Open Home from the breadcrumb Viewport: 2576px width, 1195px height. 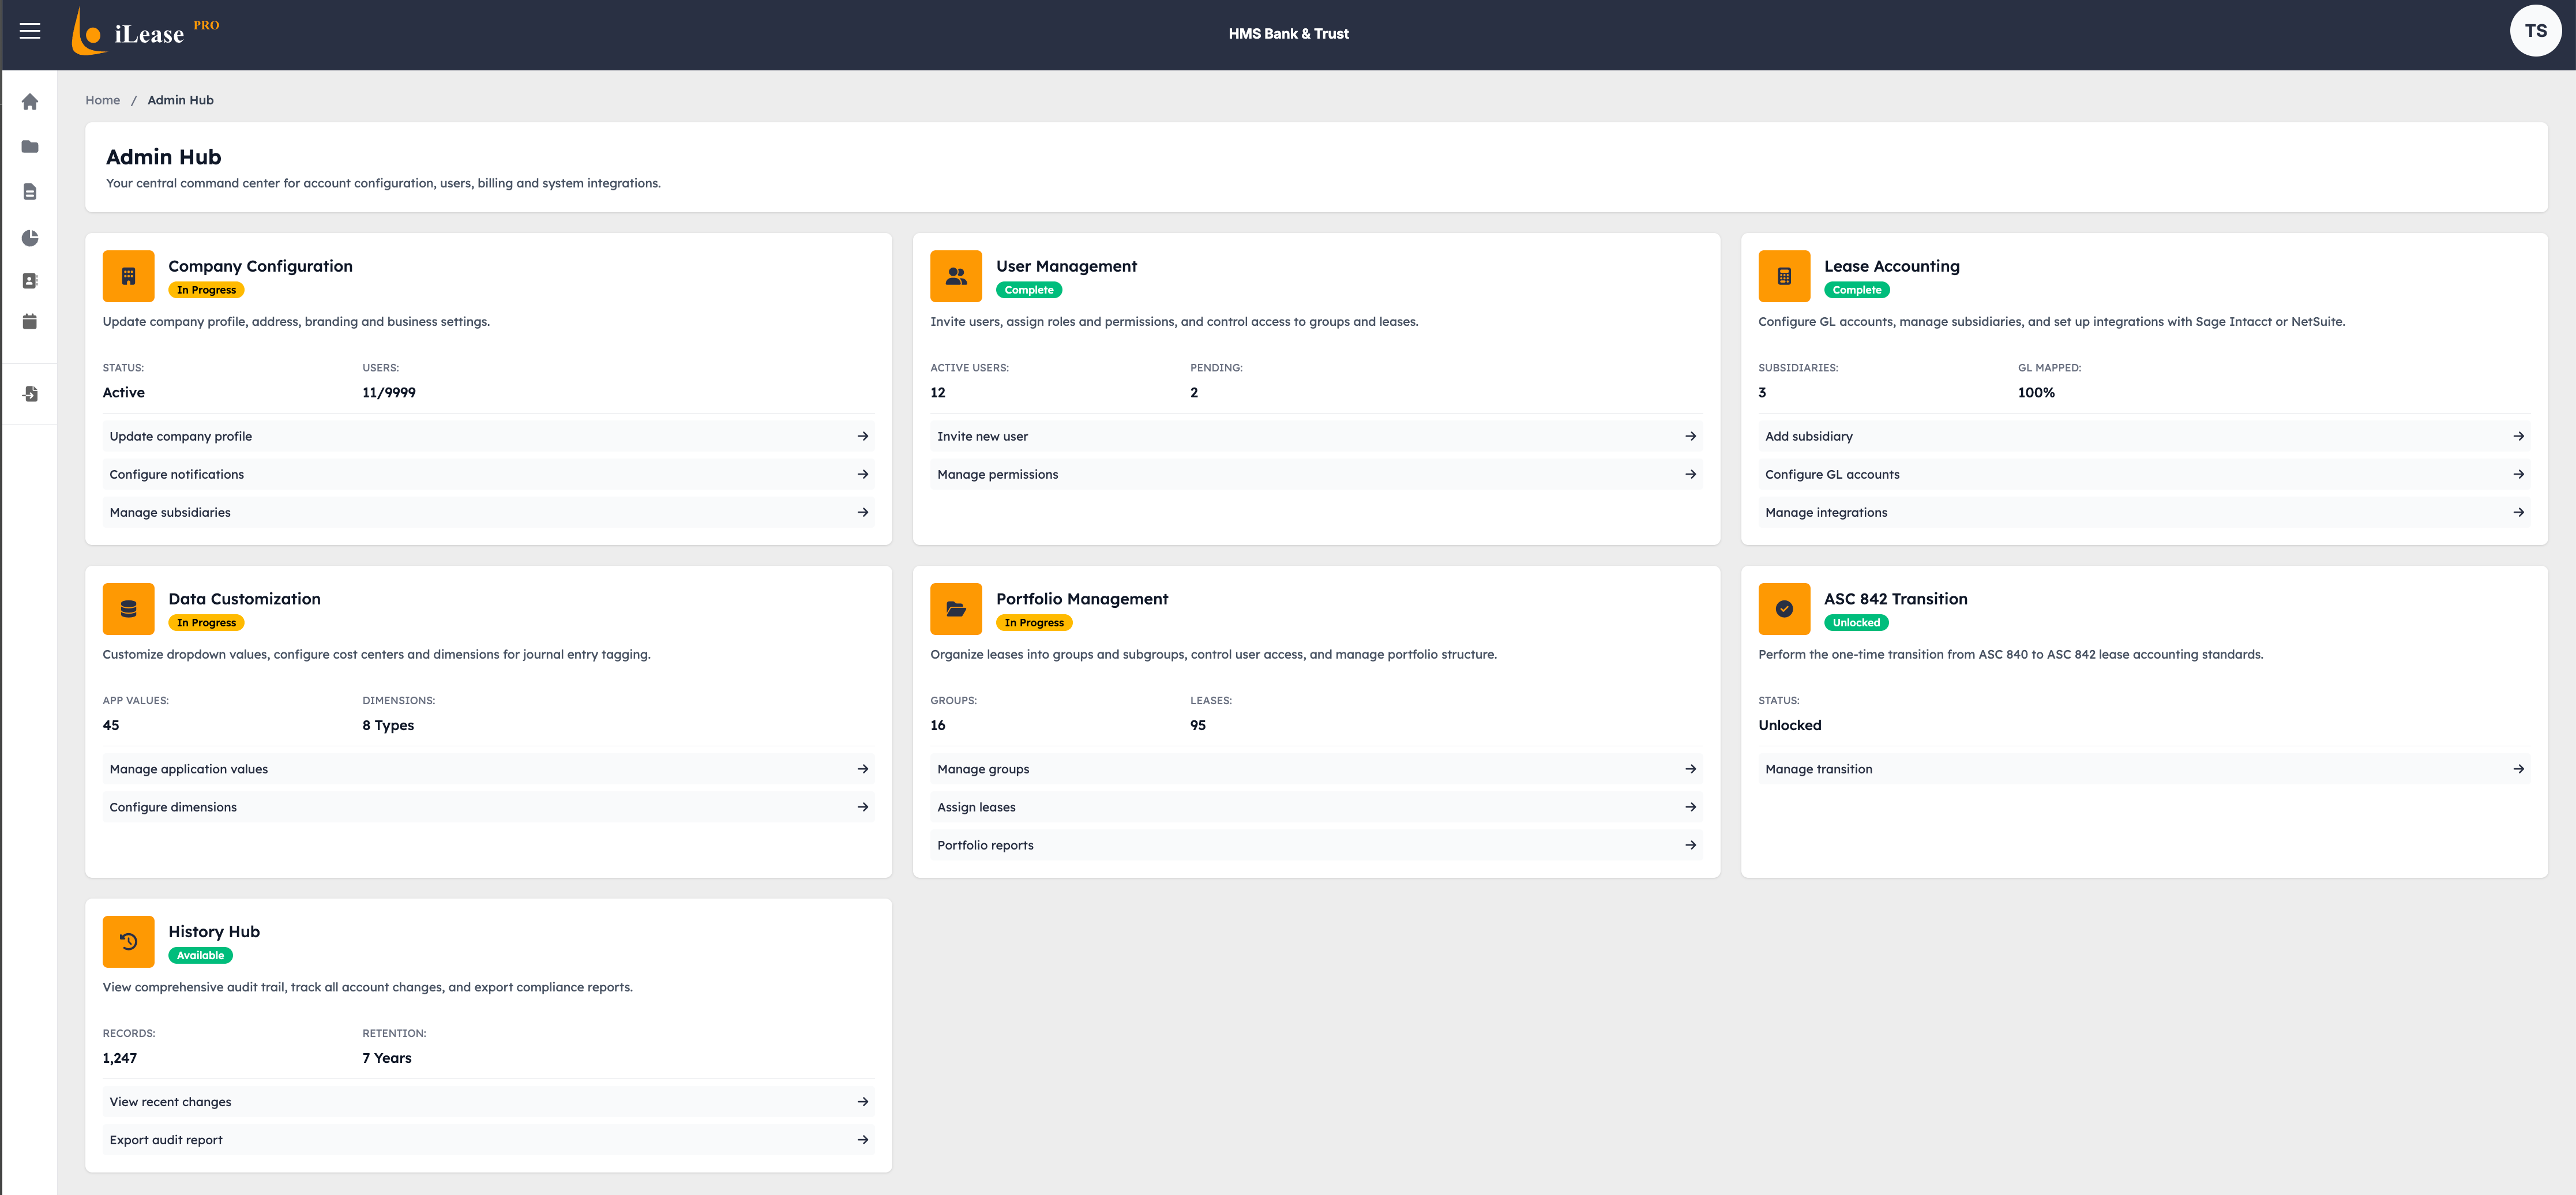[x=102, y=99]
